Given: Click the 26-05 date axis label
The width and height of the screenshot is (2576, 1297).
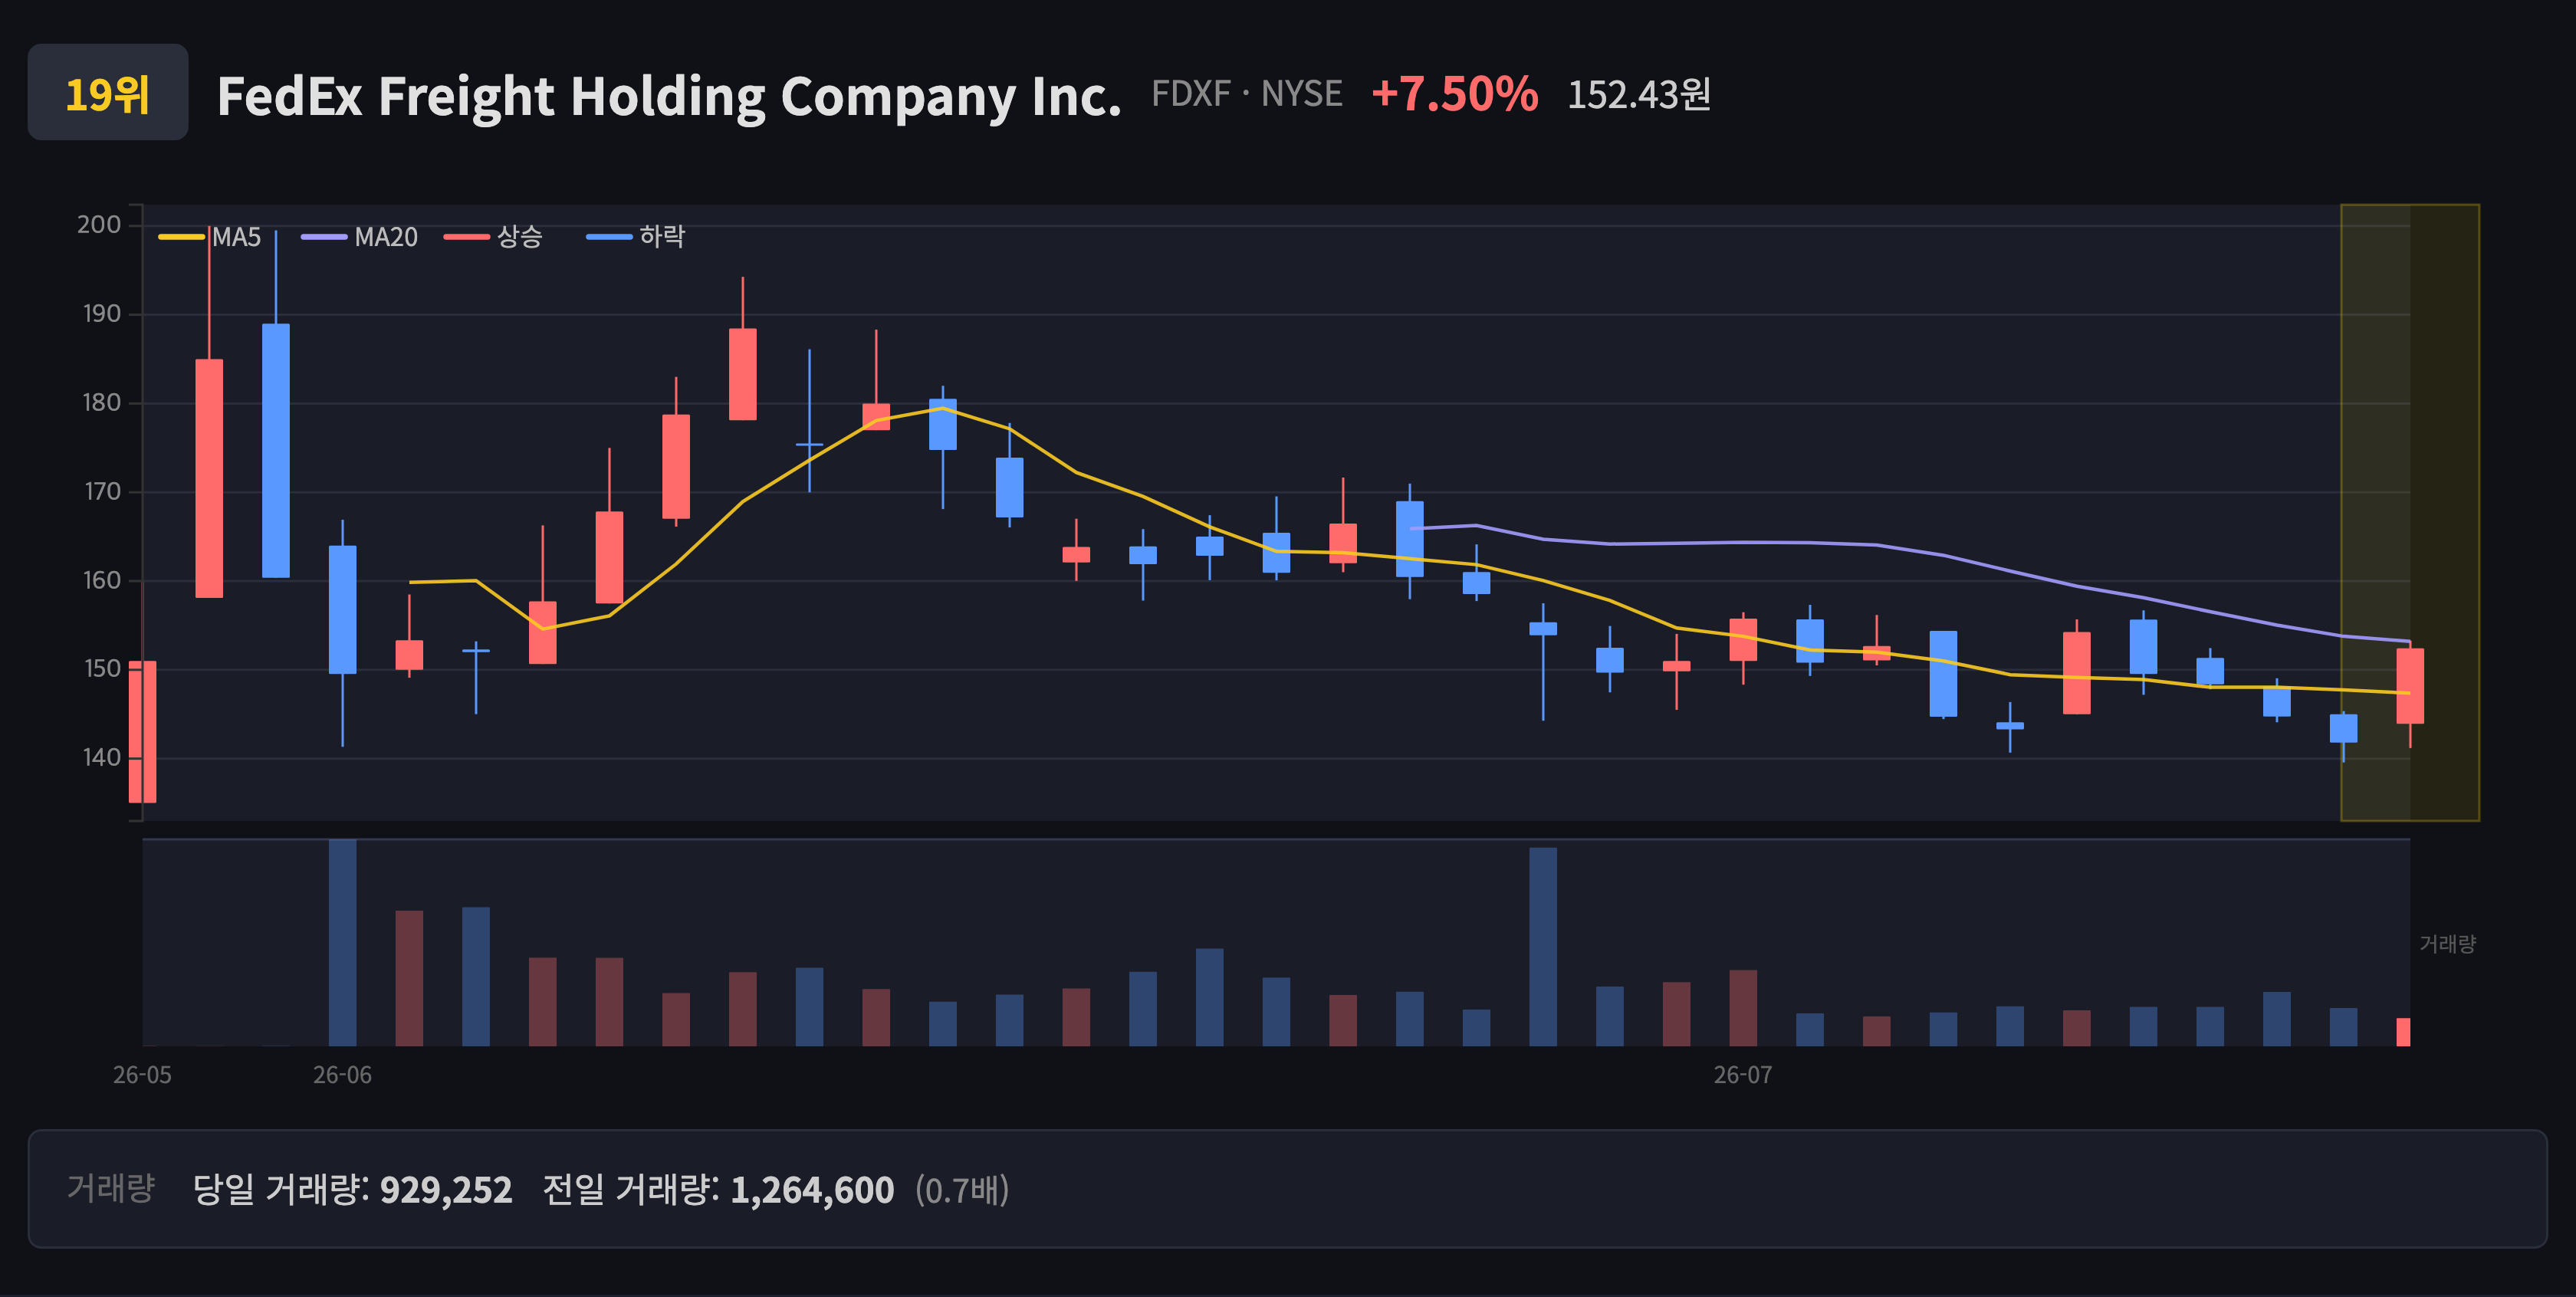Looking at the screenshot, I should point(142,1075).
